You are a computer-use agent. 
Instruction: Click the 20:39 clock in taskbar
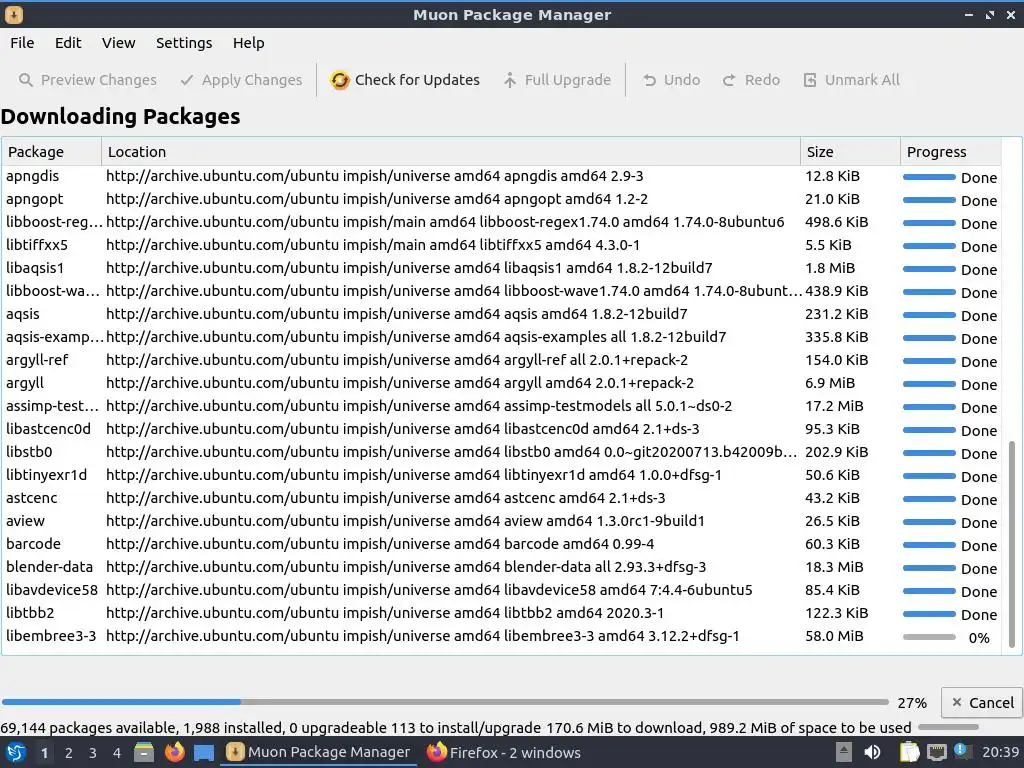pos(1000,752)
